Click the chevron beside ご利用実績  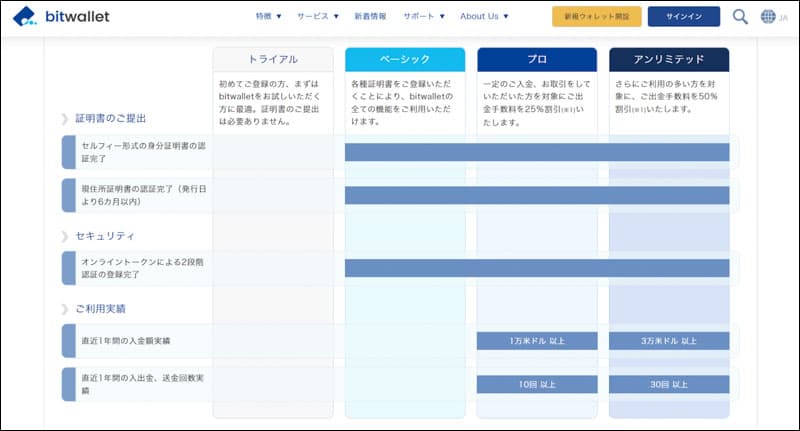[x=65, y=308]
